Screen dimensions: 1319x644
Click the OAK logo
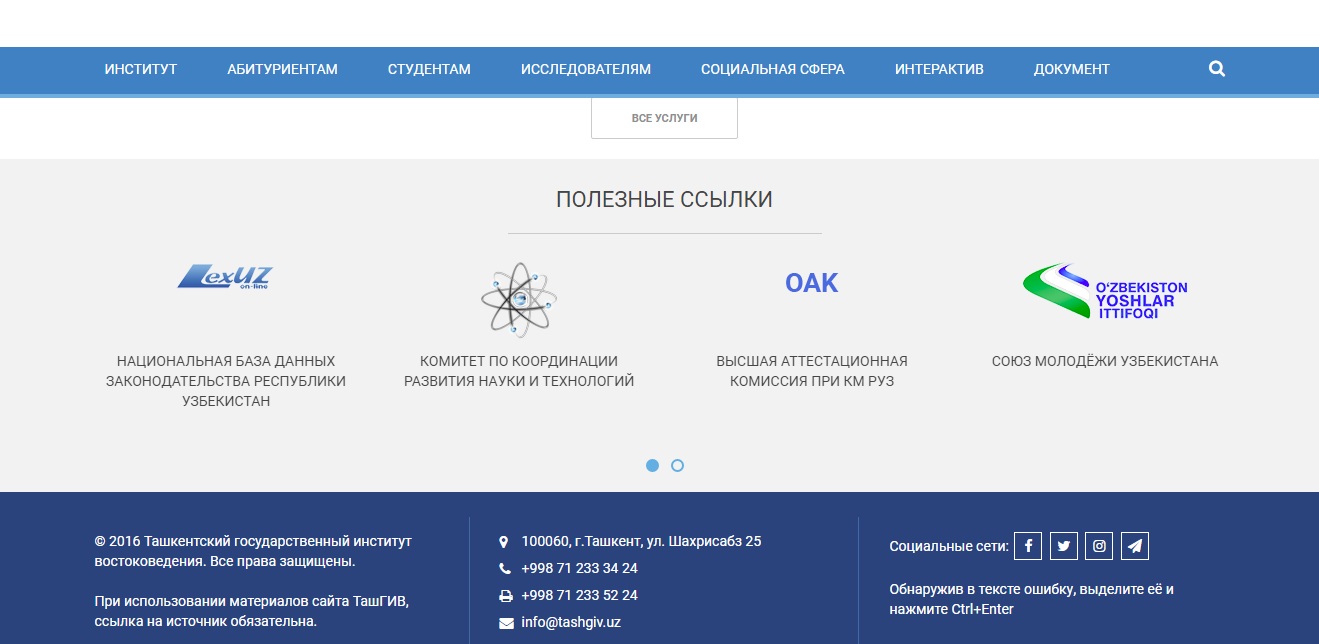coord(812,283)
